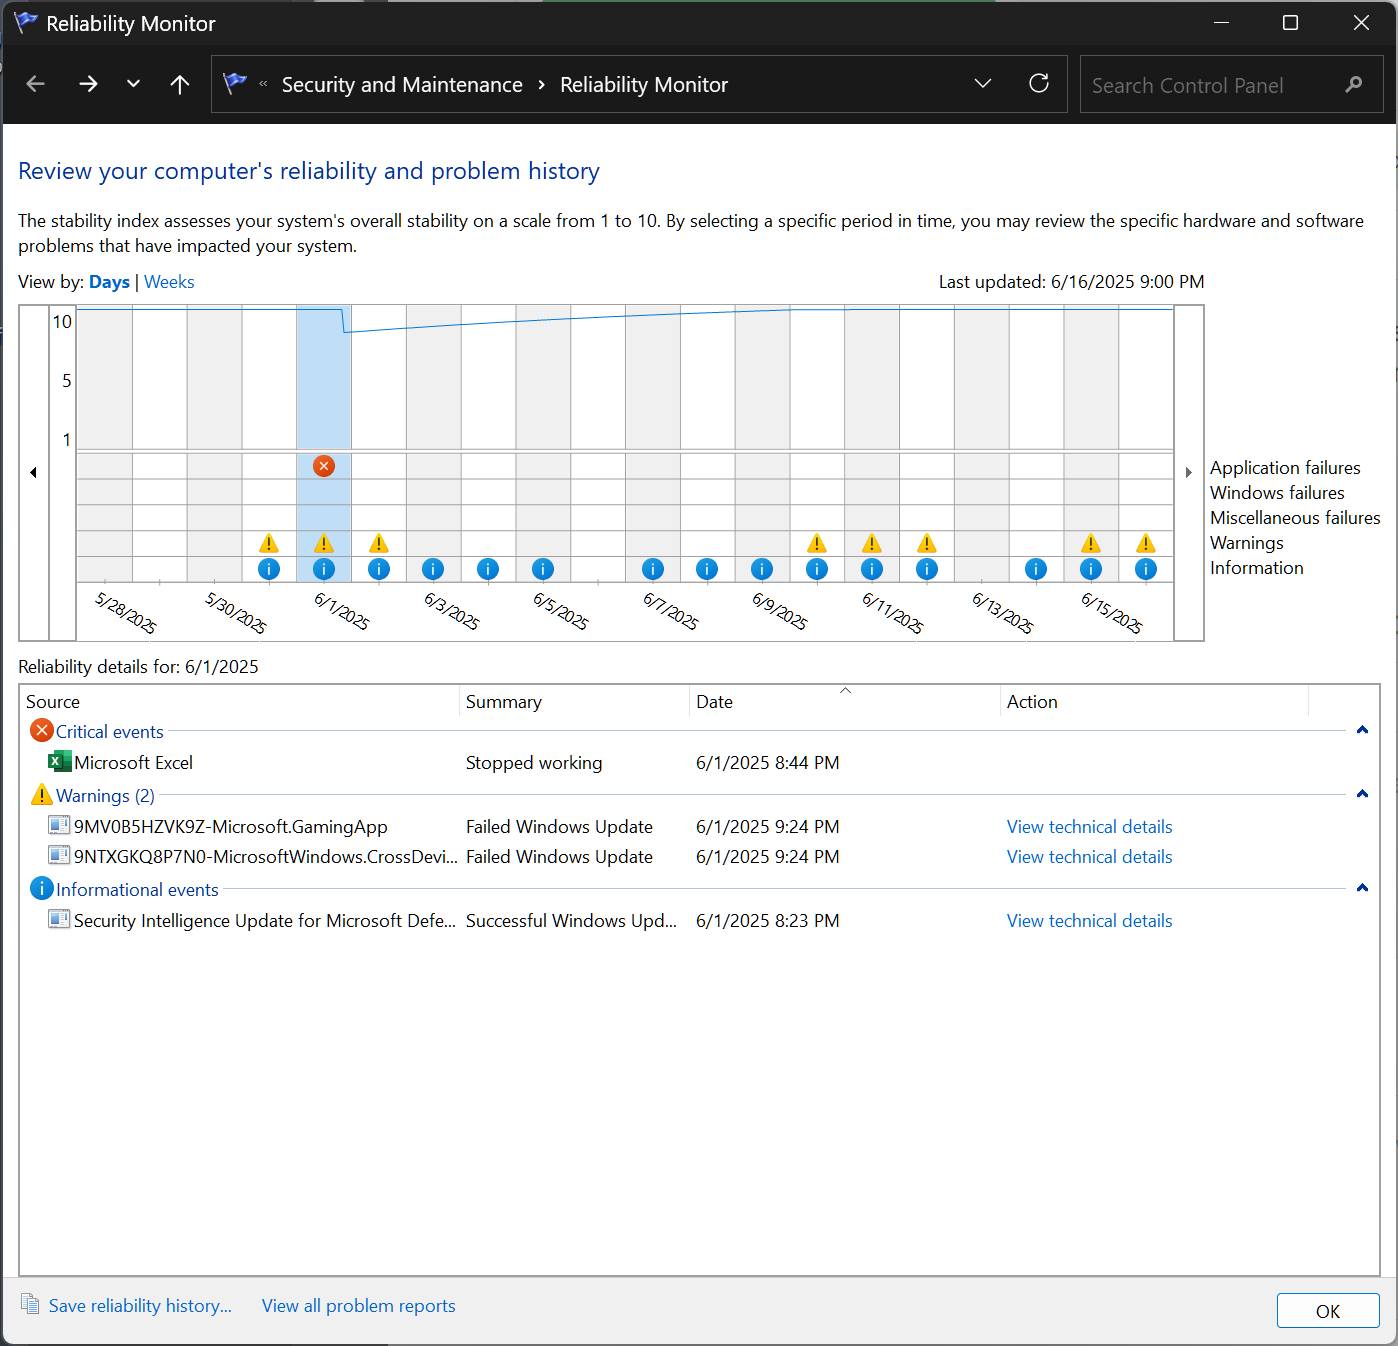Select the 9NTXGKQ8P7N0-MicrosoftWindows.CrossDevi... row
Image resolution: width=1398 pixels, height=1346 pixels.
[x=700, y=857]
